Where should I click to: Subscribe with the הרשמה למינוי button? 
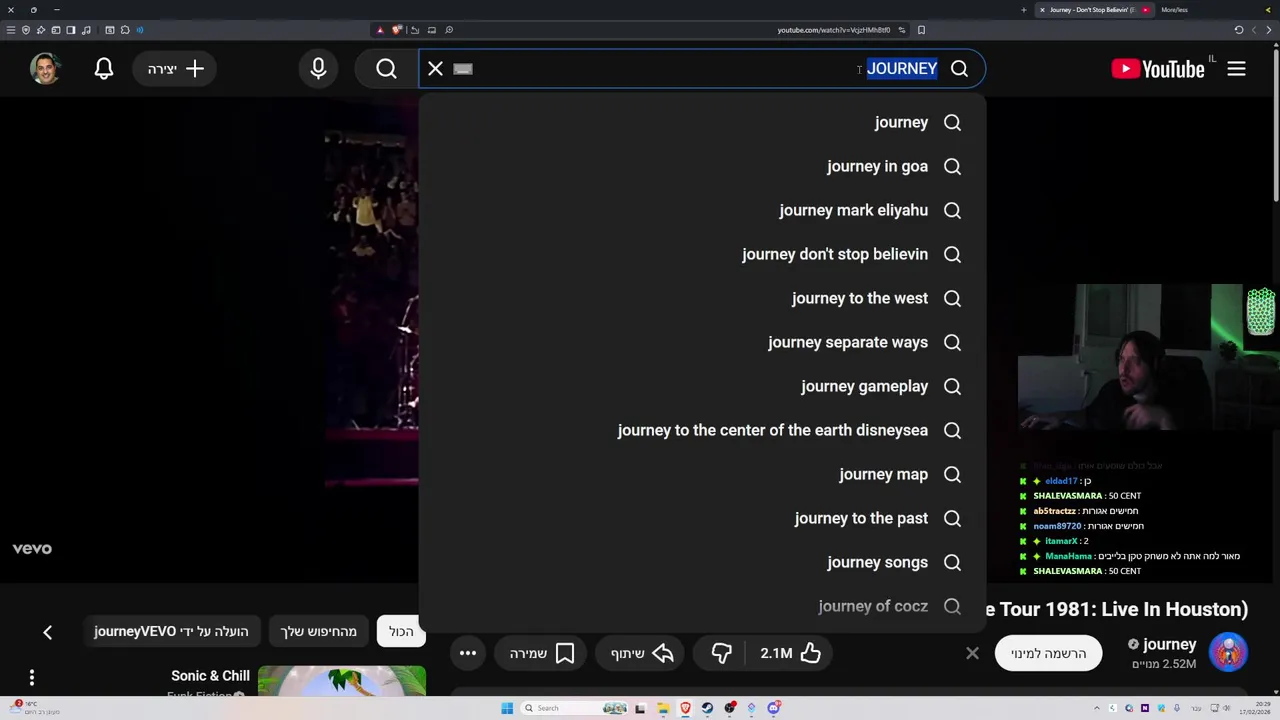tap(1048, 653)
